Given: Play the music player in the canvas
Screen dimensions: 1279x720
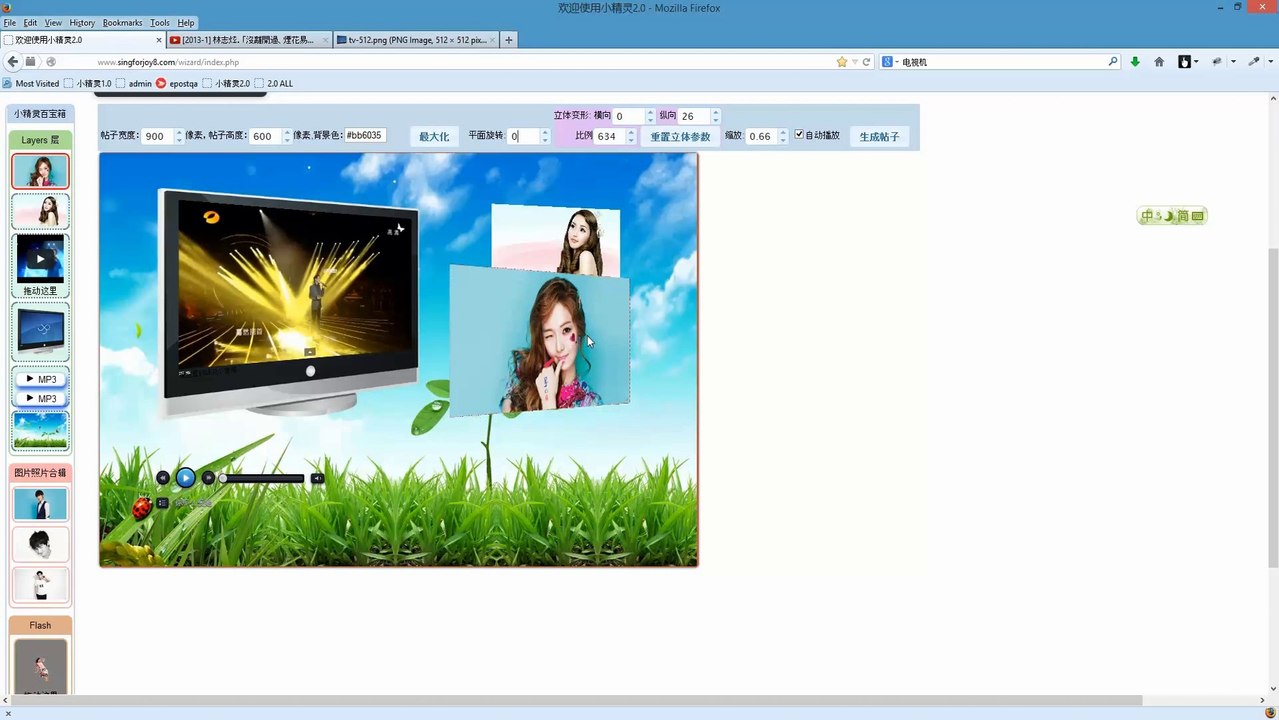Looking at the screenshot, I should [186, 478].
